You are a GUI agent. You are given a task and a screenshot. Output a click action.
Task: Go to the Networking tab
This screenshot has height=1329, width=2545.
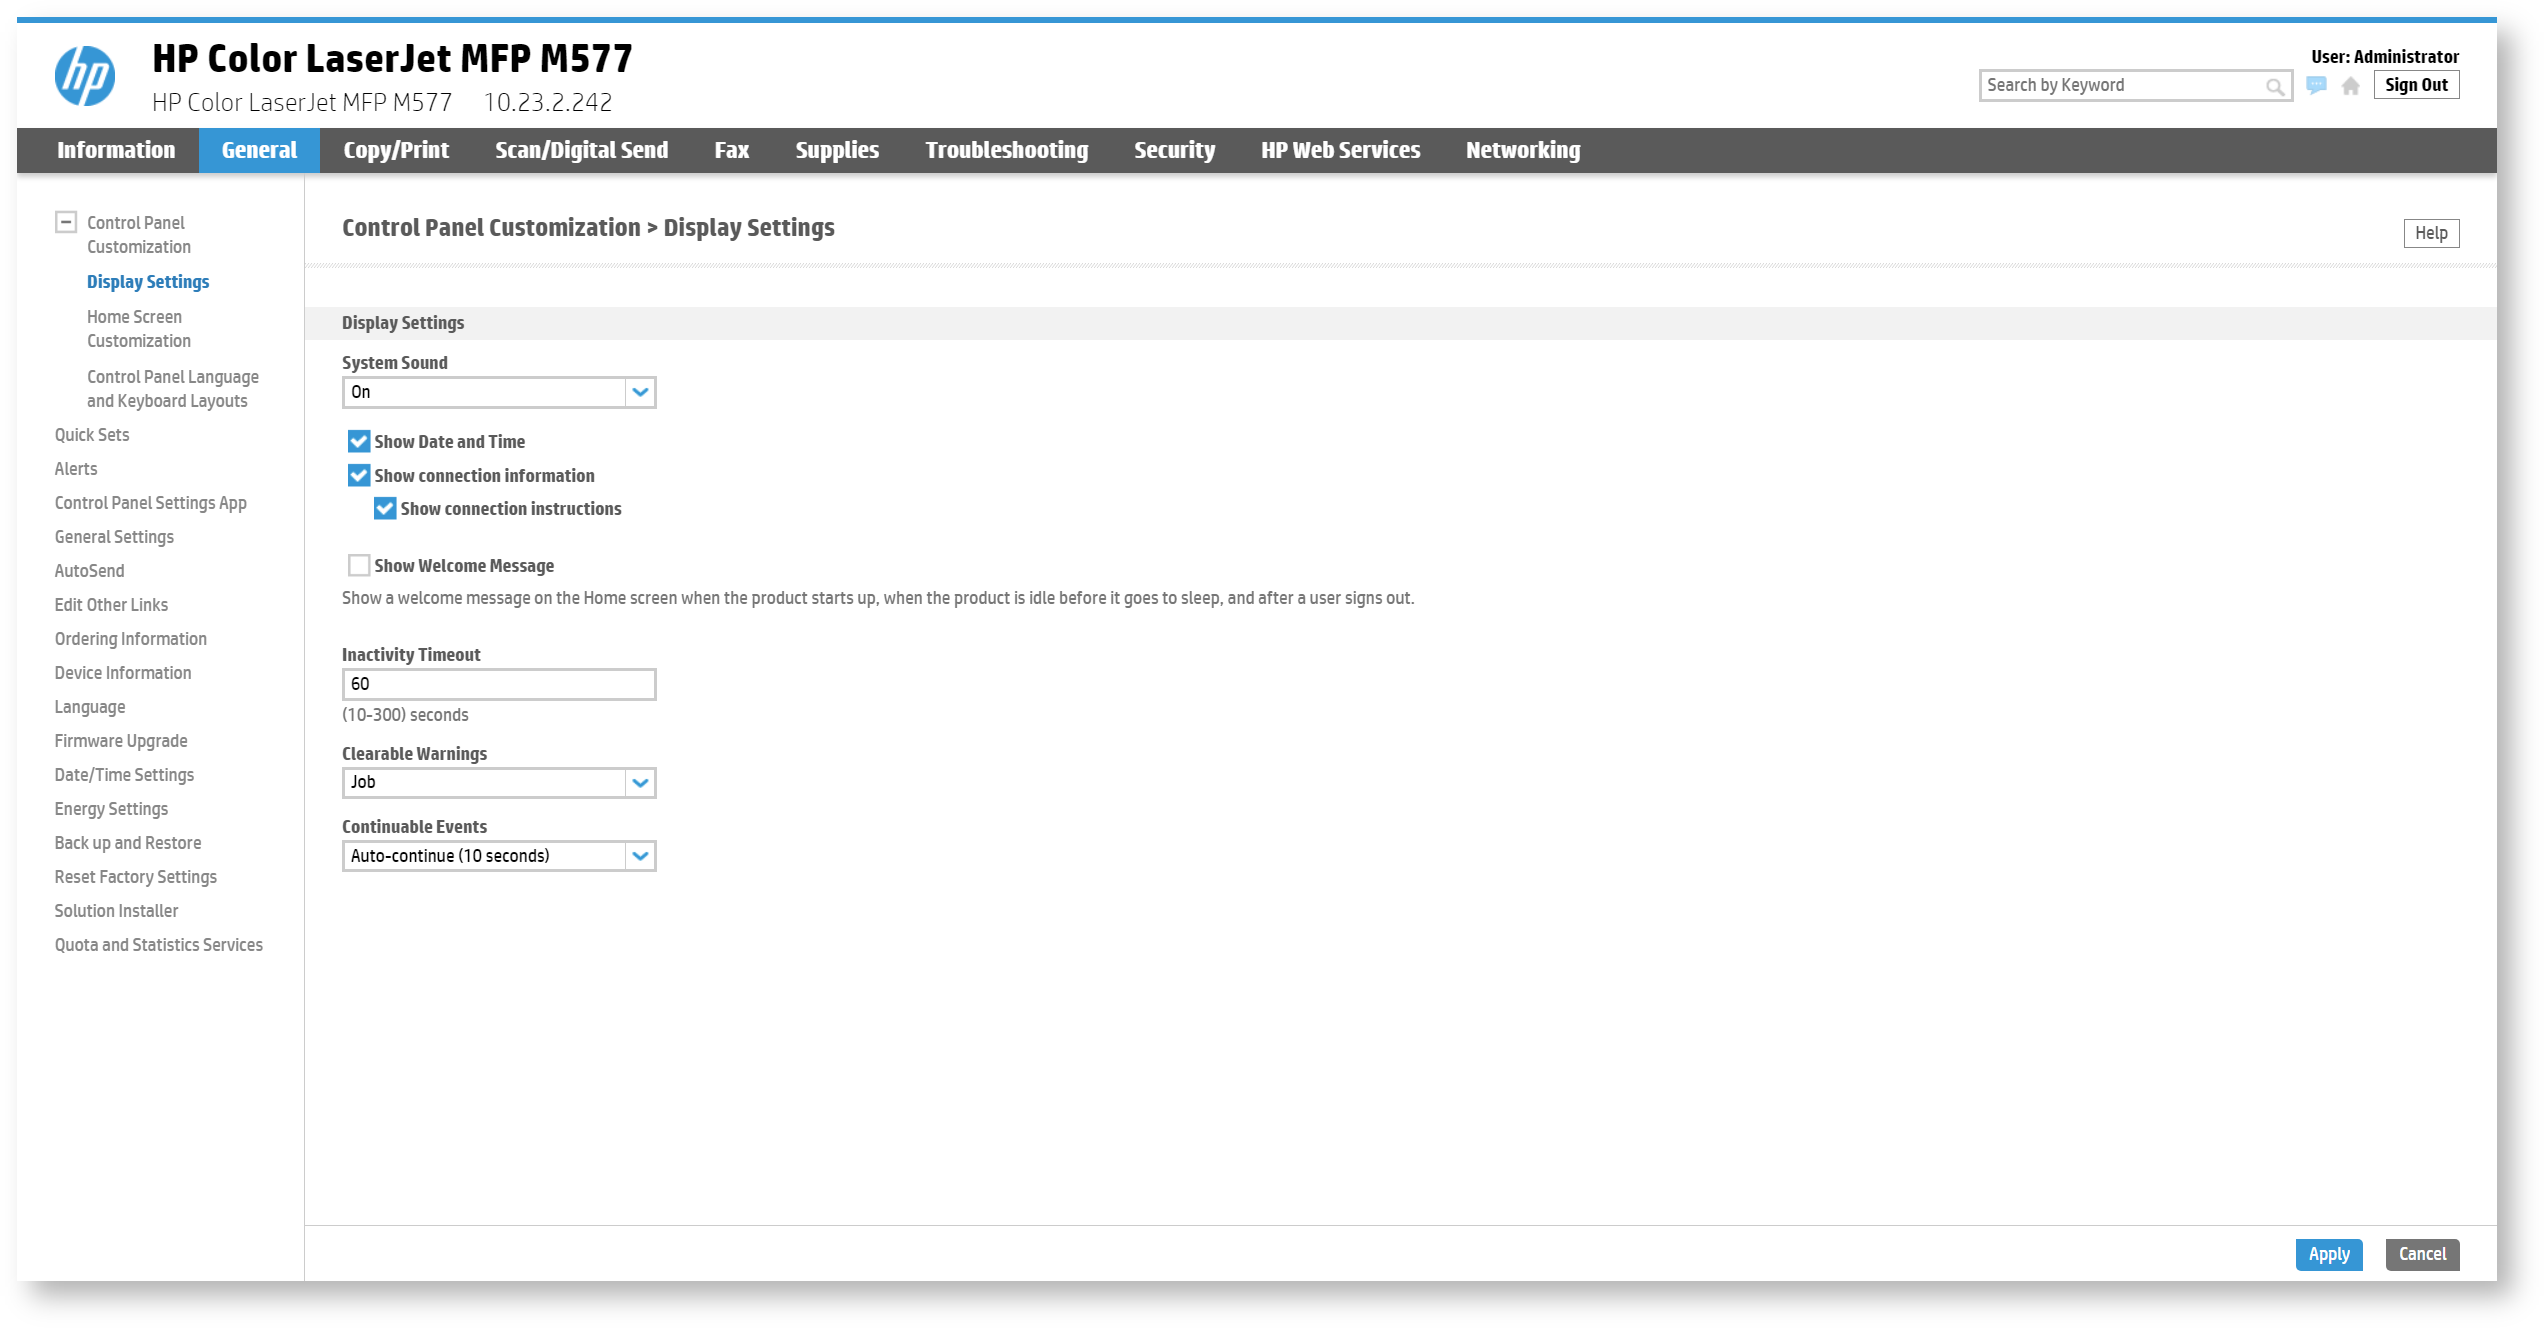pos(1523,150)
